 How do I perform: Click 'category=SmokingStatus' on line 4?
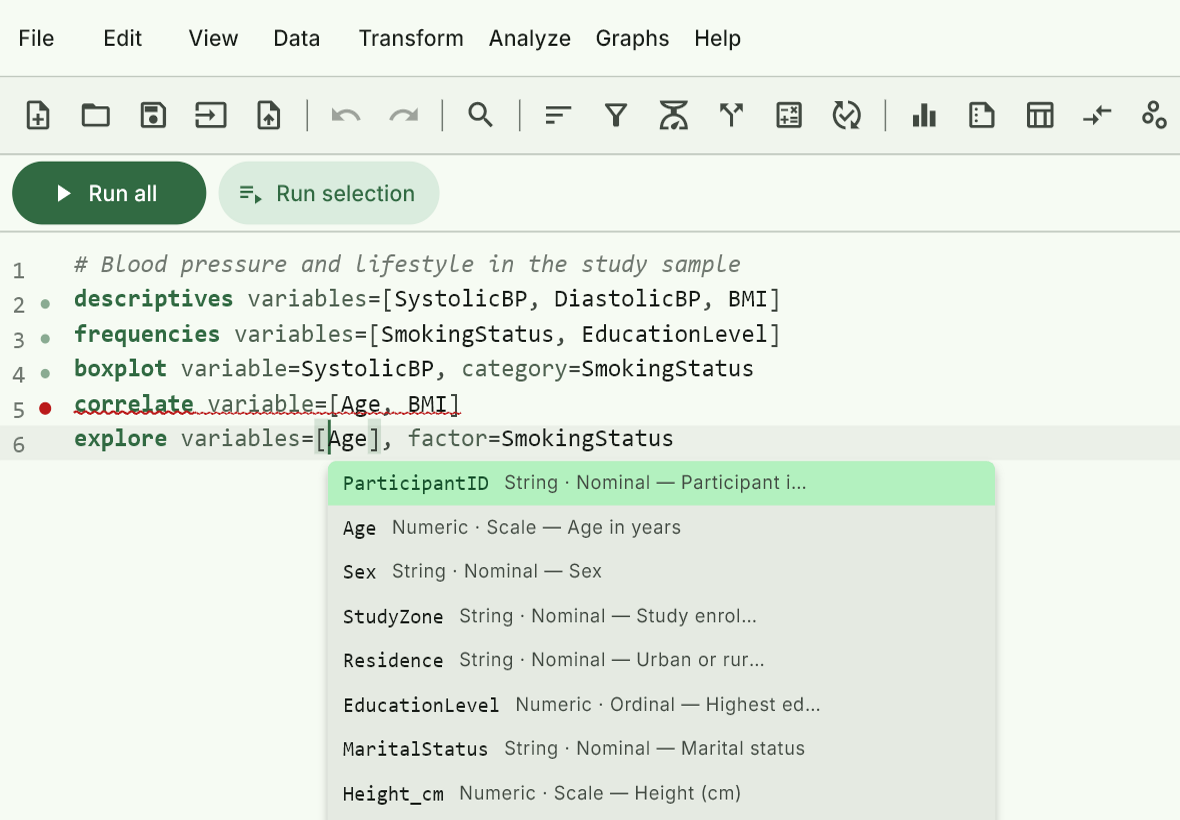(x=607, y=369)
